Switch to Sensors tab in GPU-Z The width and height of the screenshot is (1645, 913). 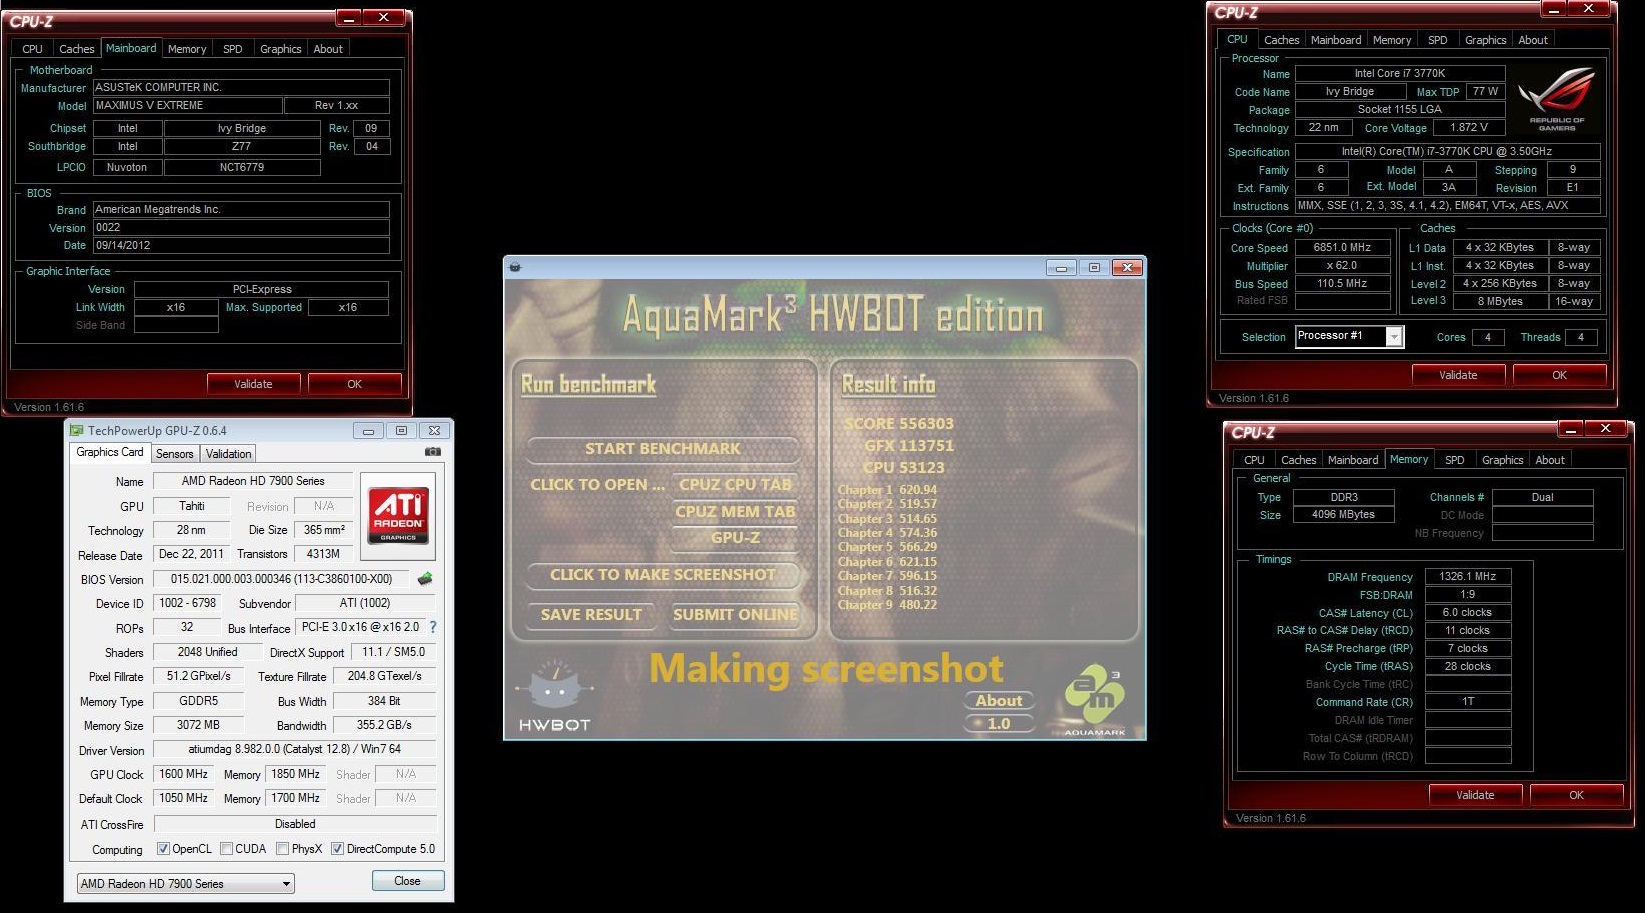(174, 454)
